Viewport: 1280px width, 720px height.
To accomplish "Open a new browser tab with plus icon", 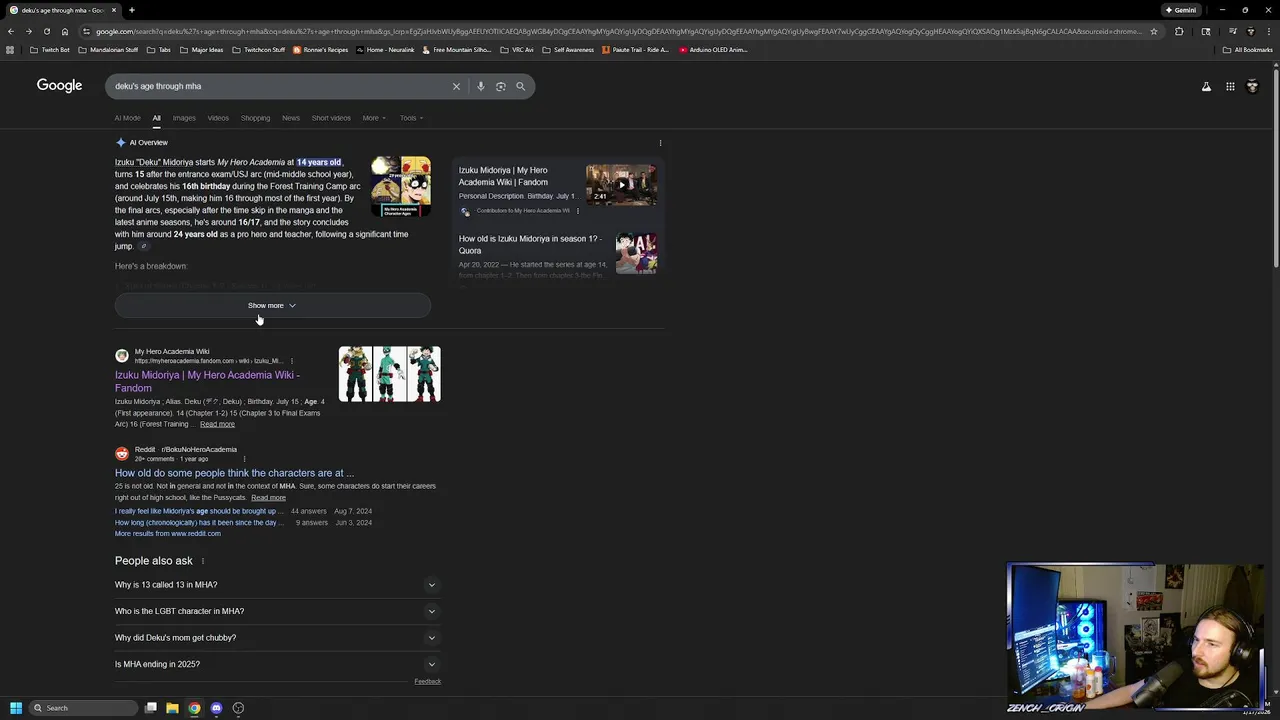I will 131,10.
